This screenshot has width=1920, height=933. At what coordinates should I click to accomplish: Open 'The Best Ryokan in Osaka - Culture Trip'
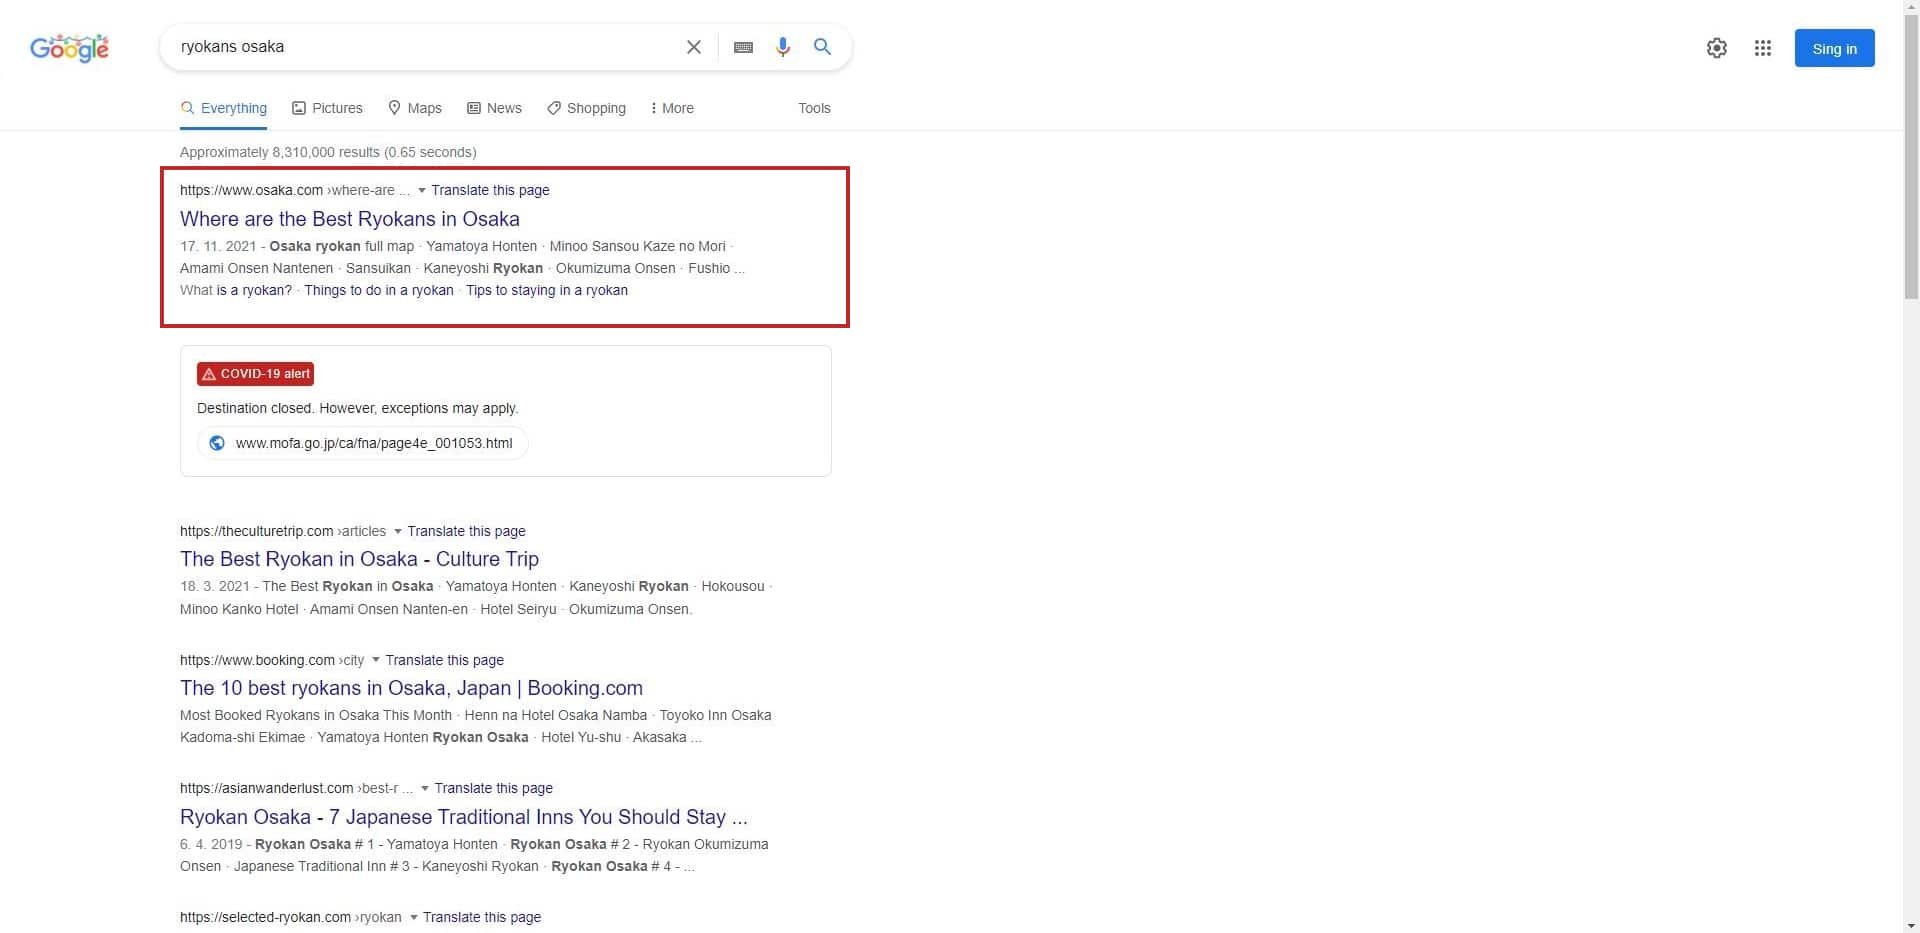pyautogui.click(x=359, y=559)
